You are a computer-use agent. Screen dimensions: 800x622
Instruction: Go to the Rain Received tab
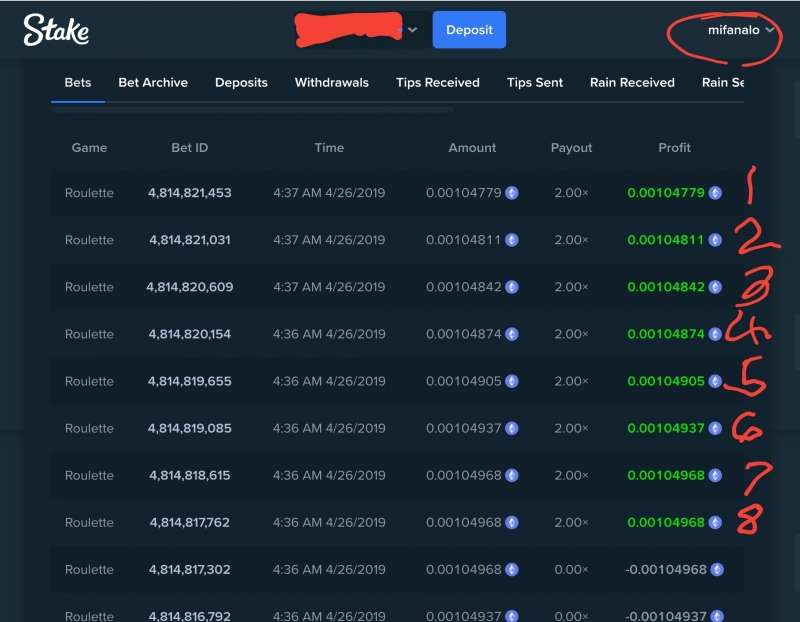[632, 83]
